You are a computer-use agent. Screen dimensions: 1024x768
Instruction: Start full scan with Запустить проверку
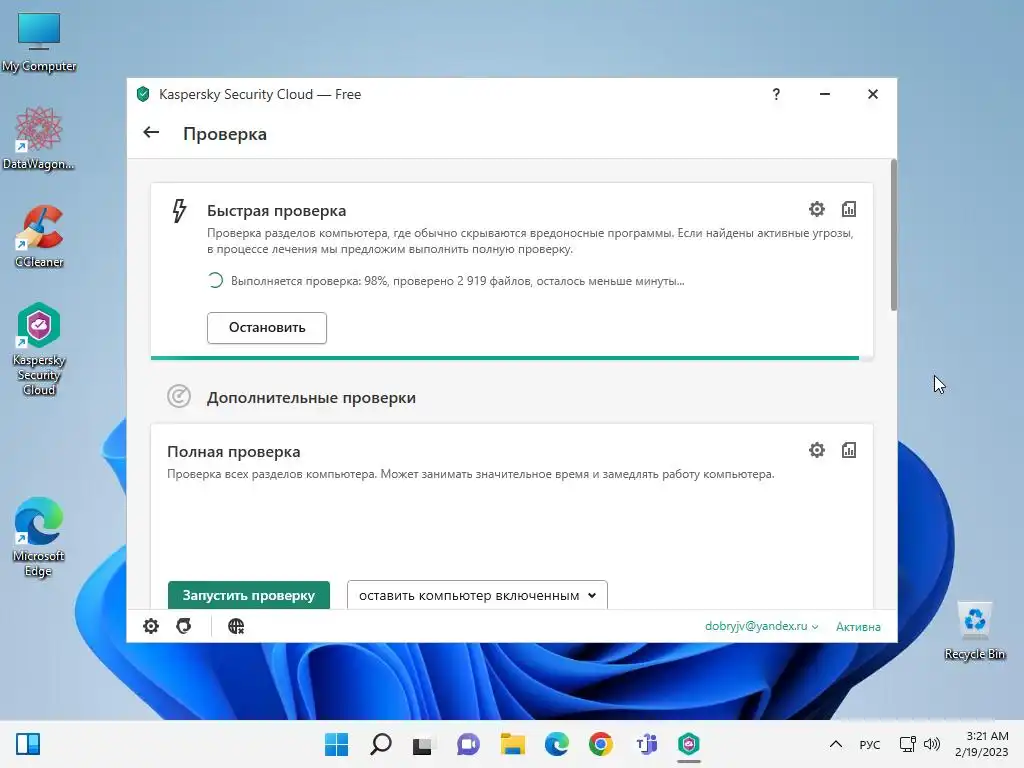click(x=248, y=595)
